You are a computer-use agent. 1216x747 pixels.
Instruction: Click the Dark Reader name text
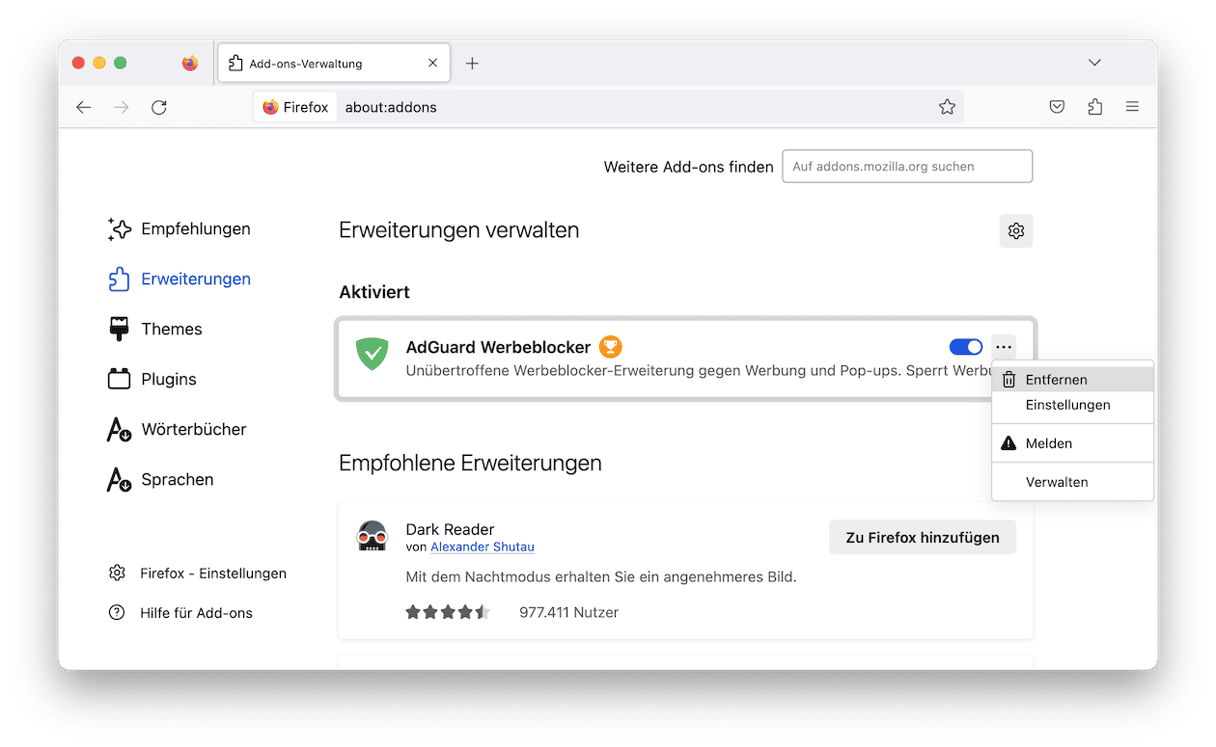[450, 529]
